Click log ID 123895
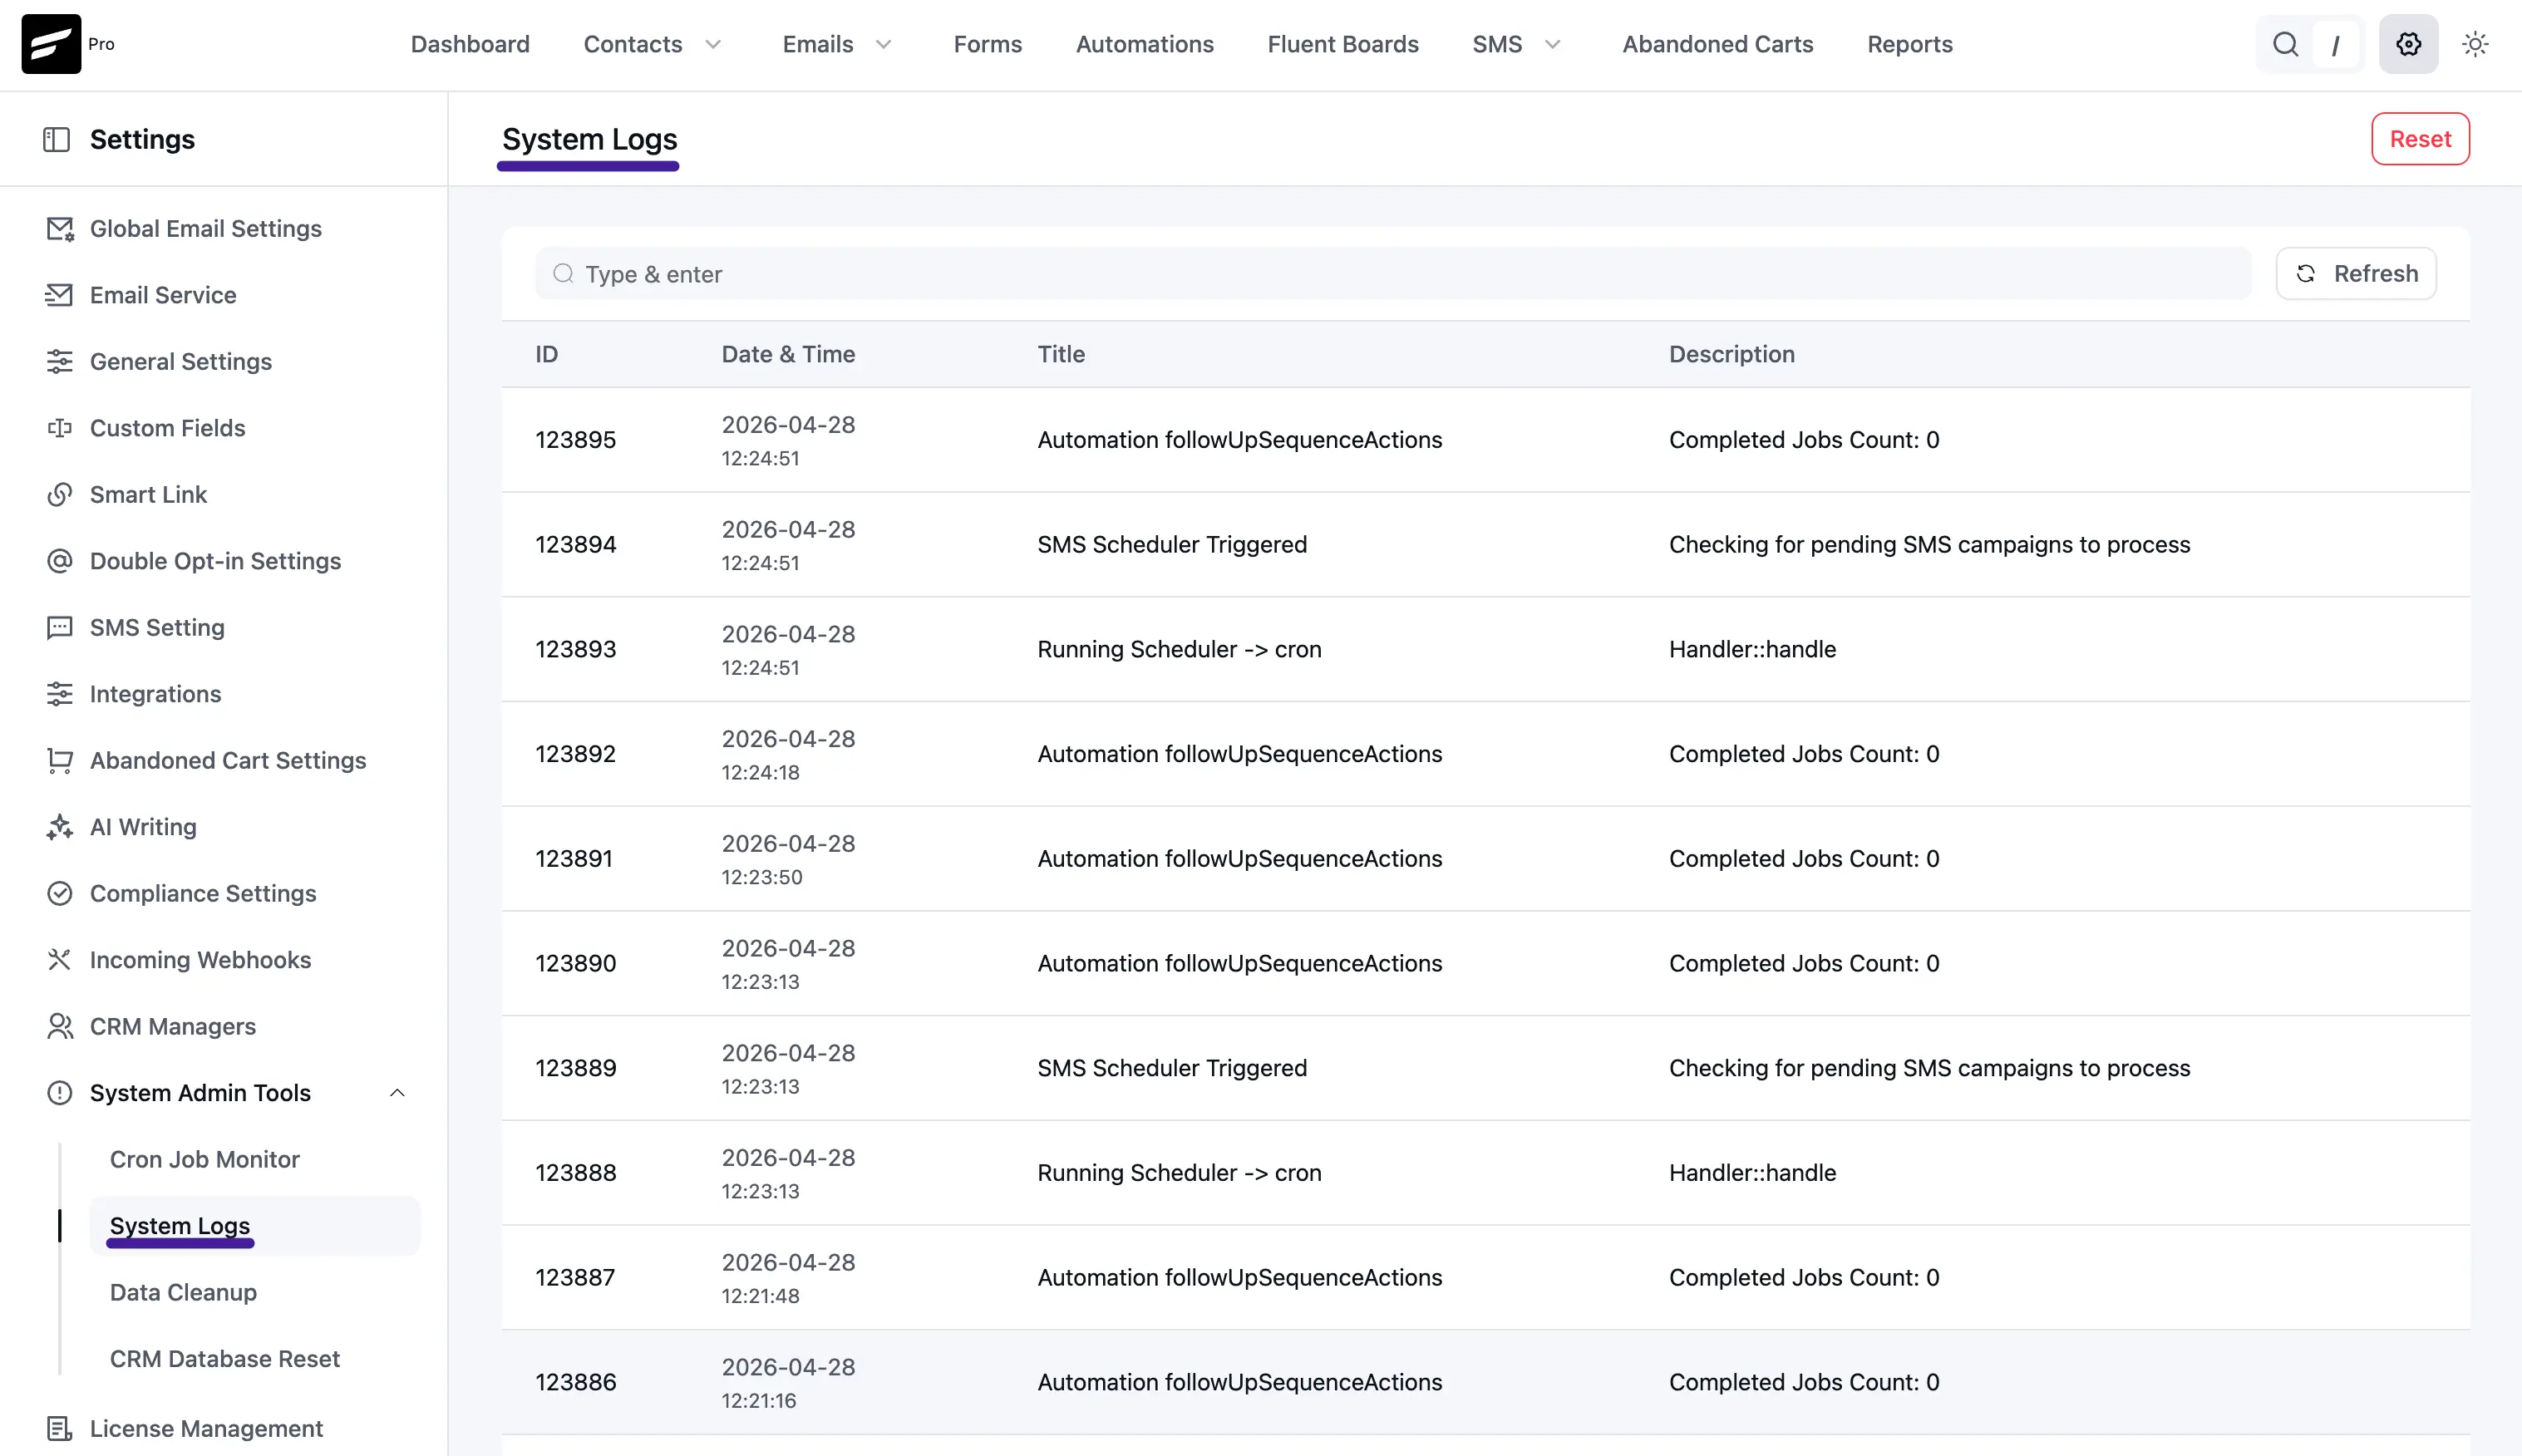Image resolution: width=2522 pixels, height=1456 pixels. point(575,440)
